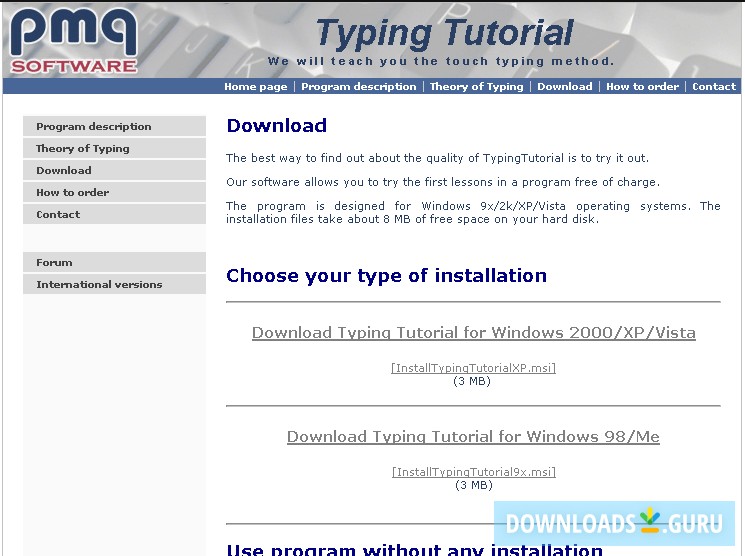
Task: Click the '(3 MB)' text under the XP installer
Action: 472,381
